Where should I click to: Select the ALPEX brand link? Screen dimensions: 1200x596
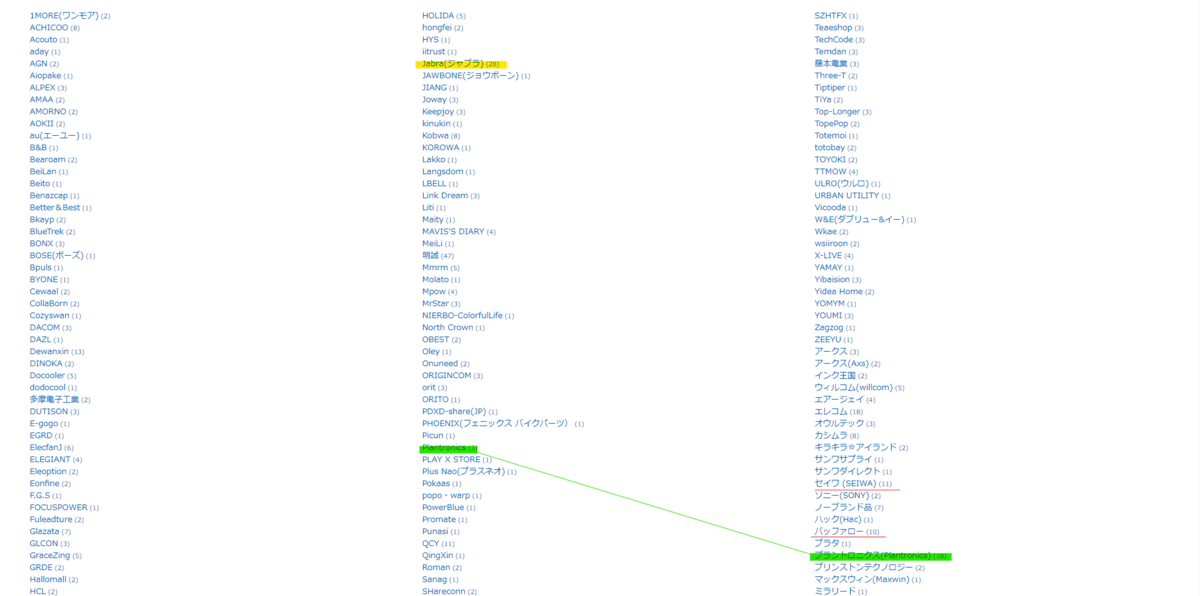coord(43,88)
